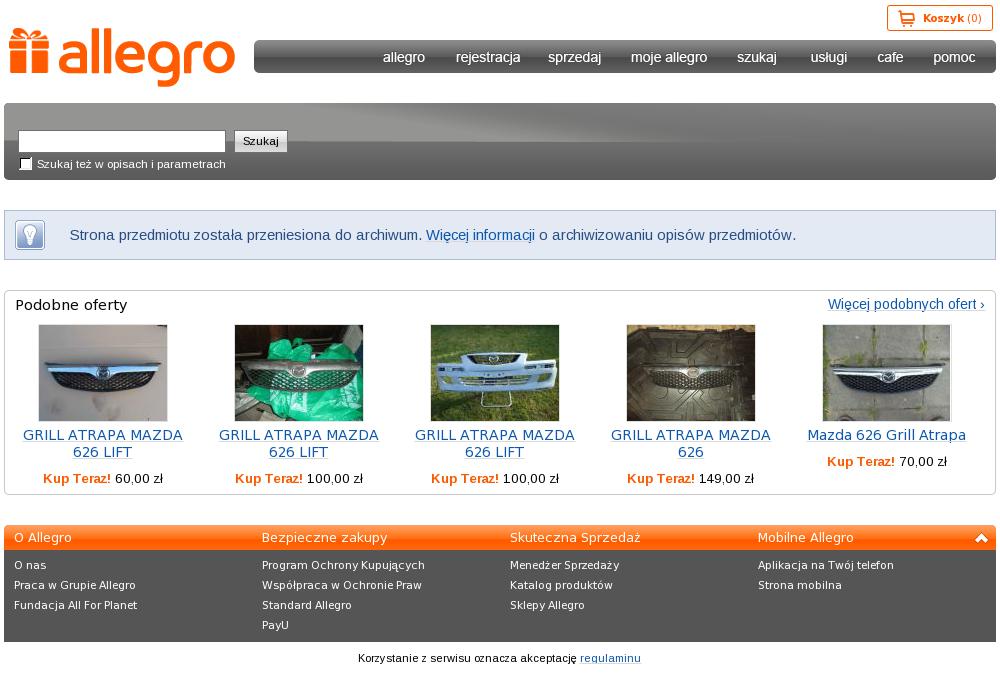
Task: Open the 'cafe' menu item
Action: (x=890, y=57)
